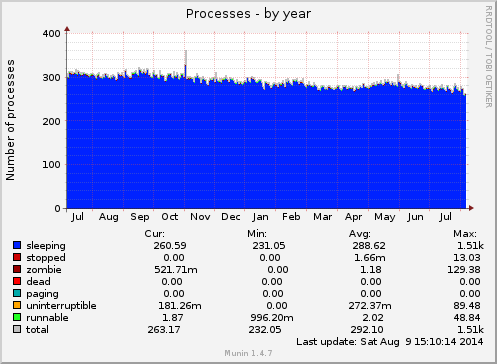Click the x-axis label May
This screenshot has height=364, width=497.
[x=385, y=217]
